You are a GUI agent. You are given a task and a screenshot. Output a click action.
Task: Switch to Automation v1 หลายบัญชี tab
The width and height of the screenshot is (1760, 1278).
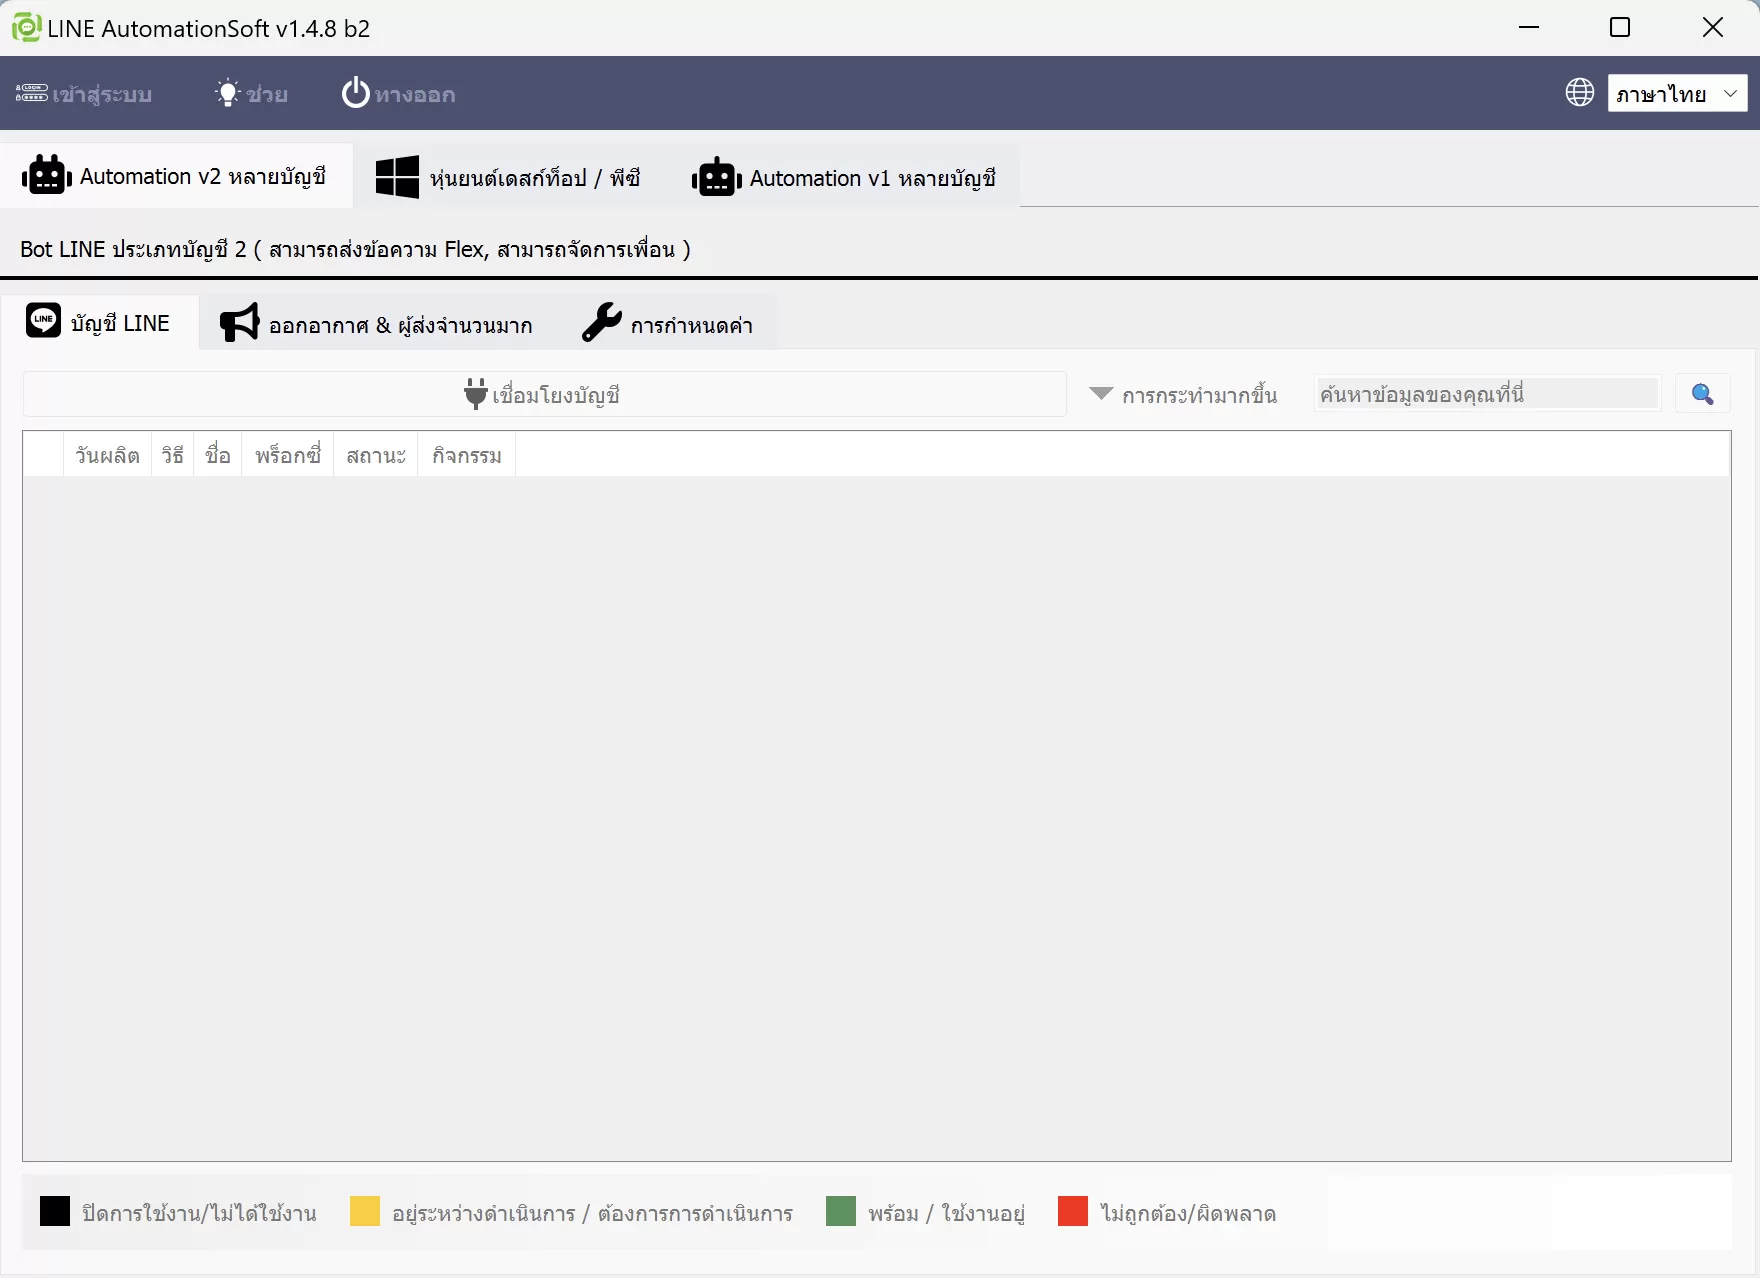click(x=844, y=177)
